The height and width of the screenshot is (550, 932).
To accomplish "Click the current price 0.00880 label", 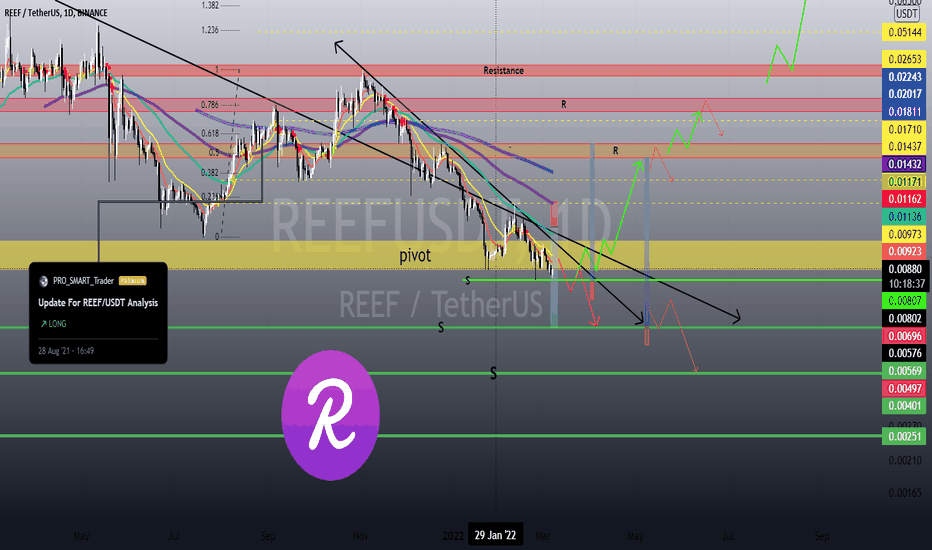I will tap(905, 269).
